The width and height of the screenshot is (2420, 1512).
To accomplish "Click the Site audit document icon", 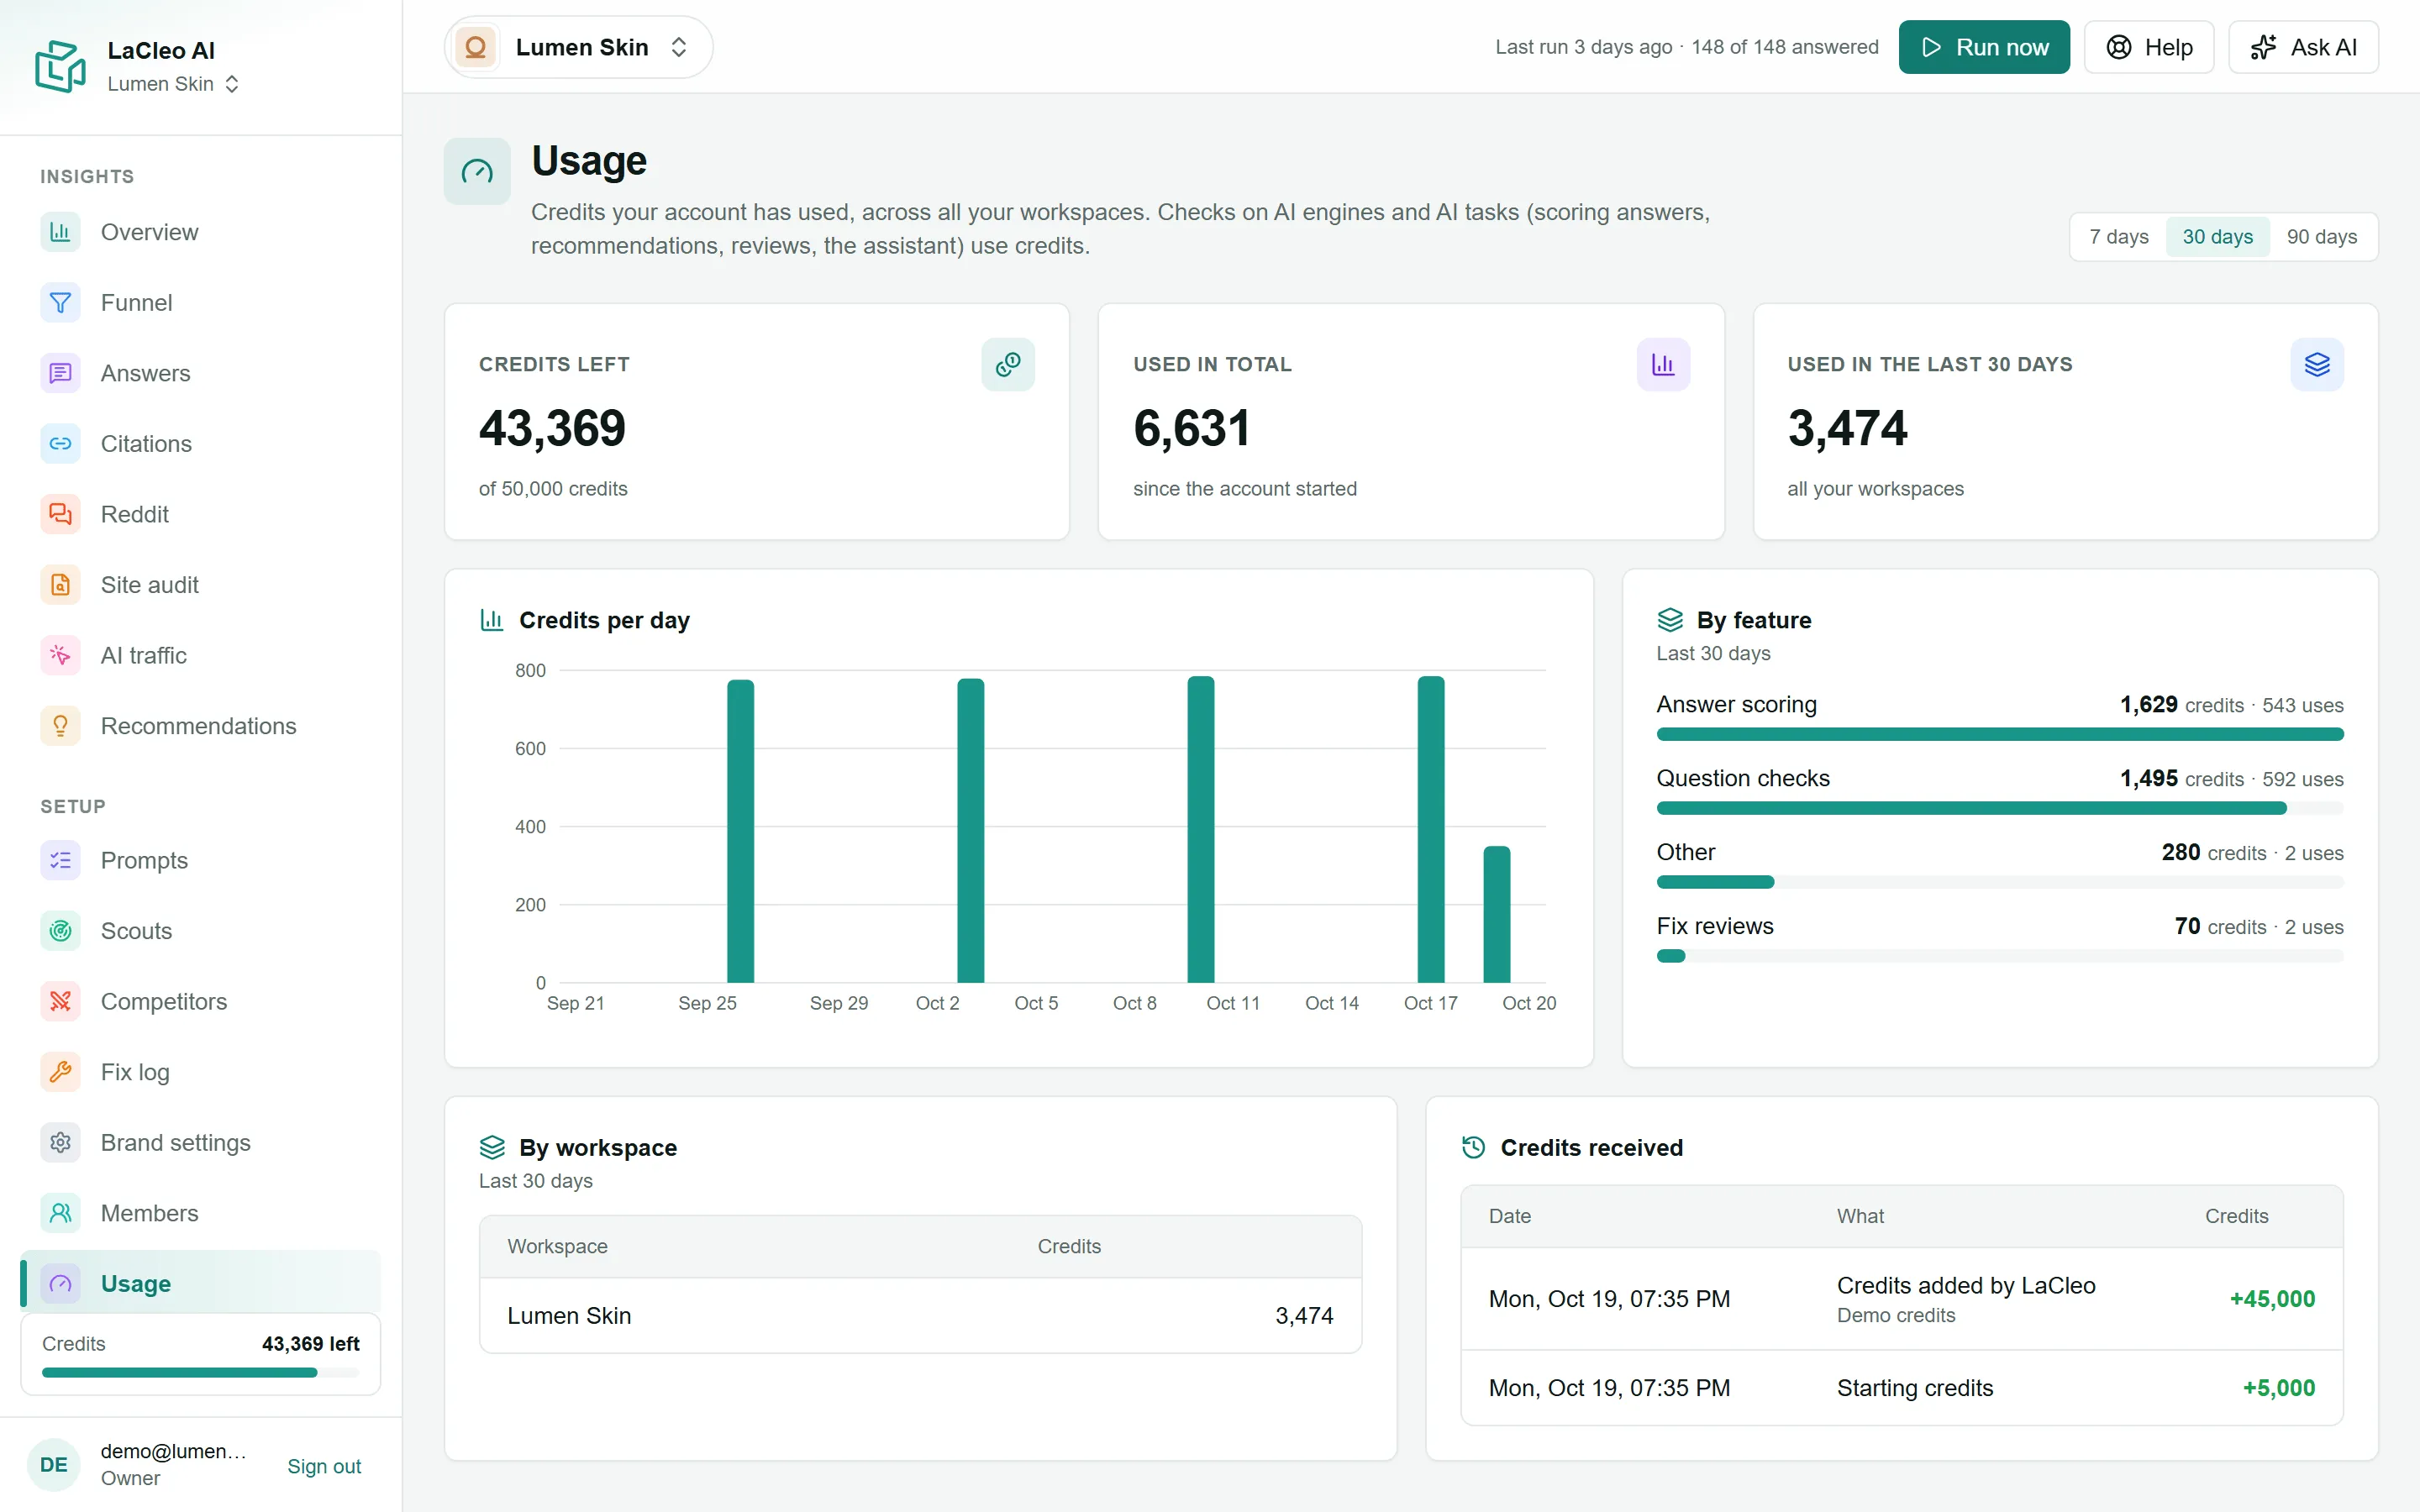I will point(60,585).
